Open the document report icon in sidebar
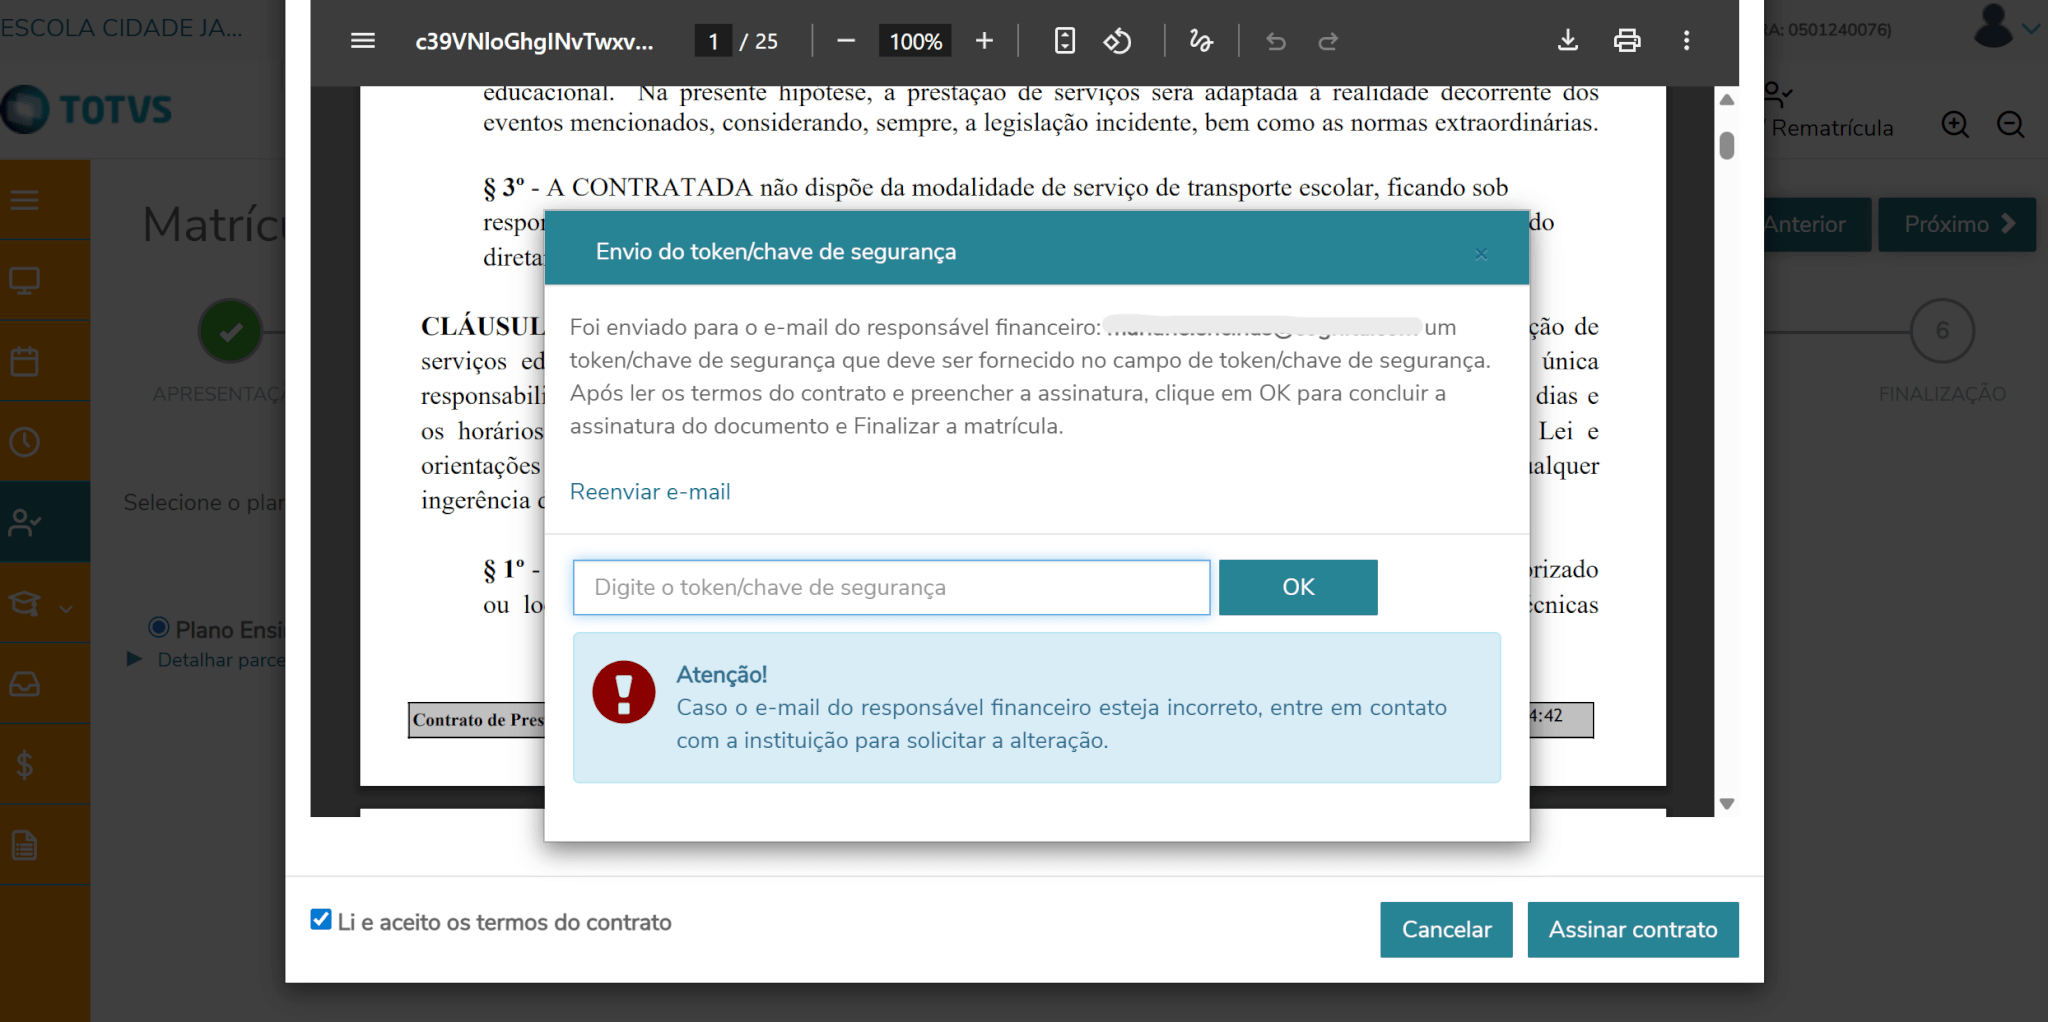This screenshot has width=2048, height=1022. point(25,846)
